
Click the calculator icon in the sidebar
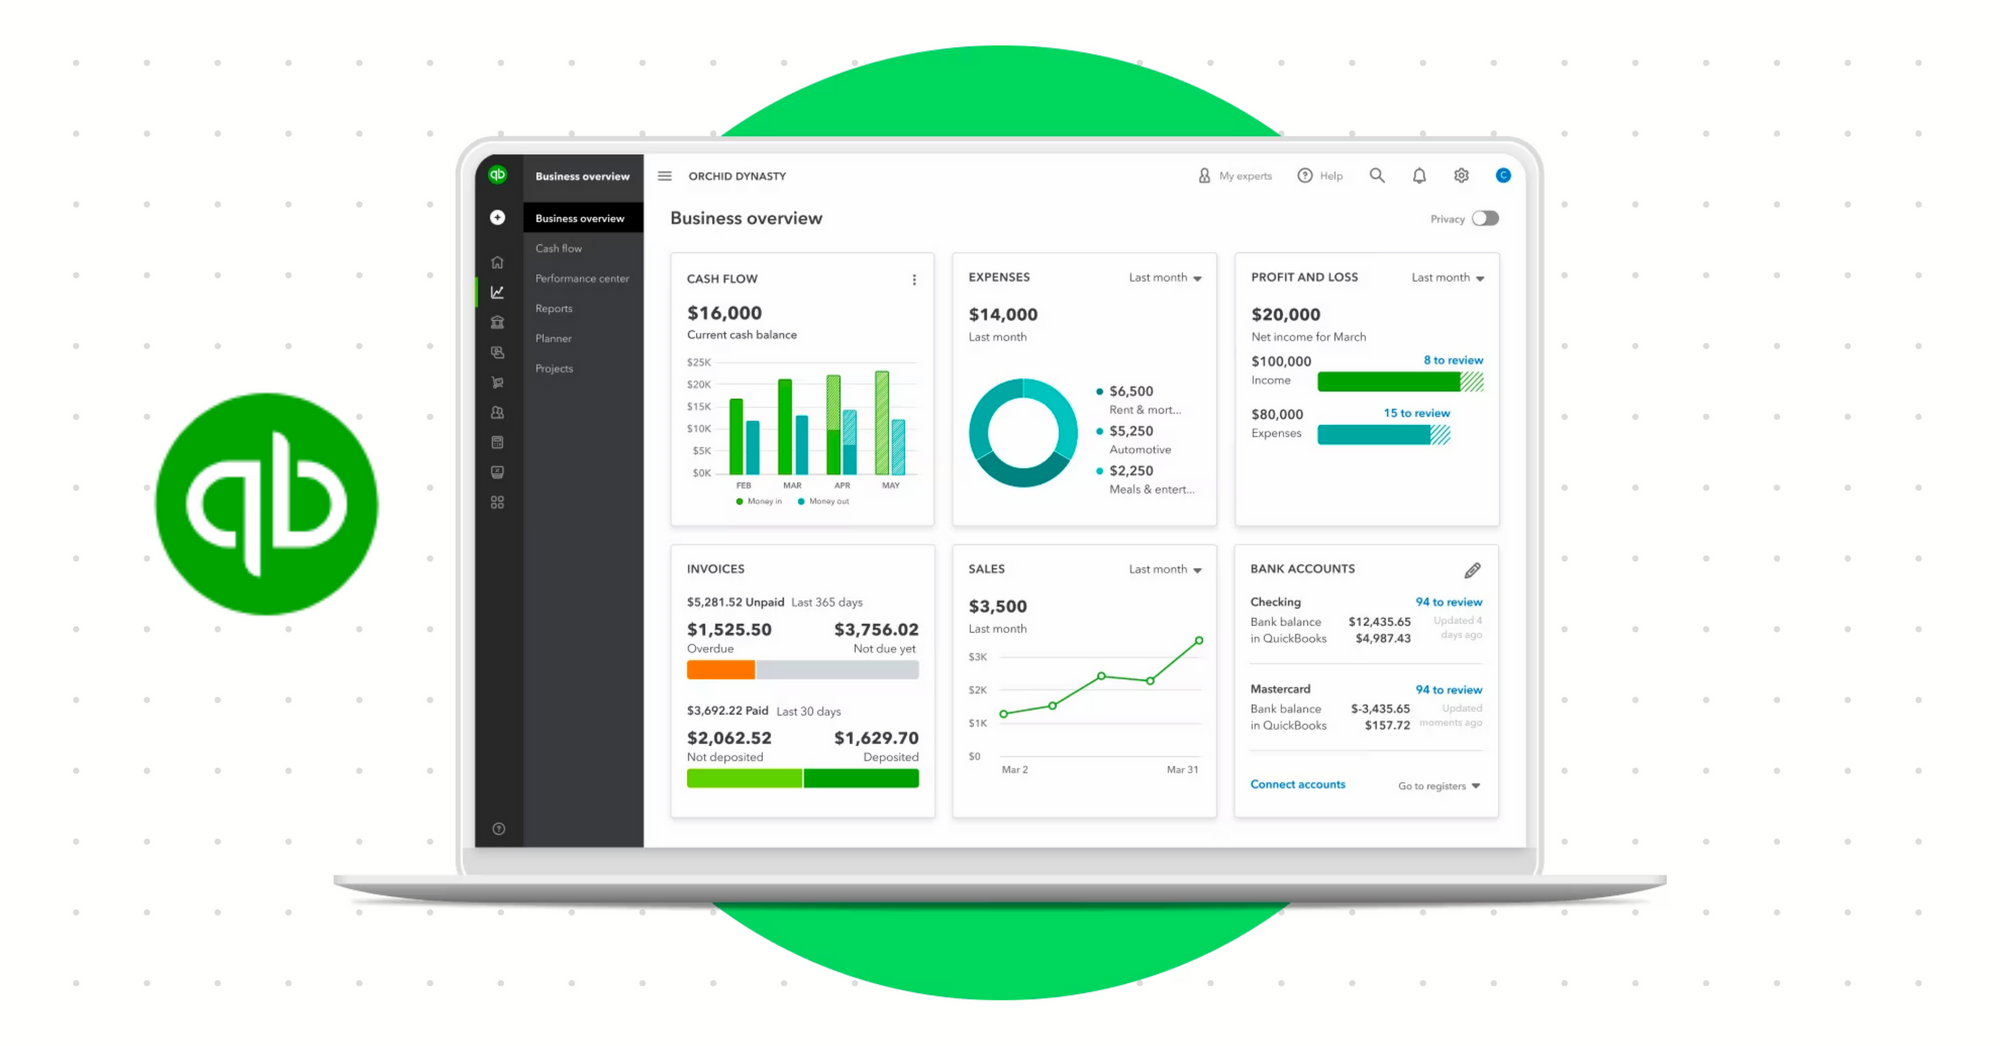pos(497,442)
